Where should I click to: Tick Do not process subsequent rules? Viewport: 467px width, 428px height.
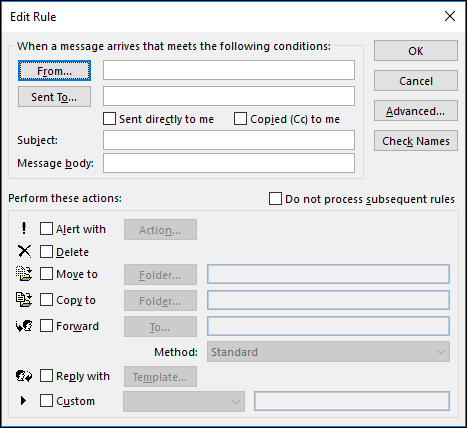(275, 199)
